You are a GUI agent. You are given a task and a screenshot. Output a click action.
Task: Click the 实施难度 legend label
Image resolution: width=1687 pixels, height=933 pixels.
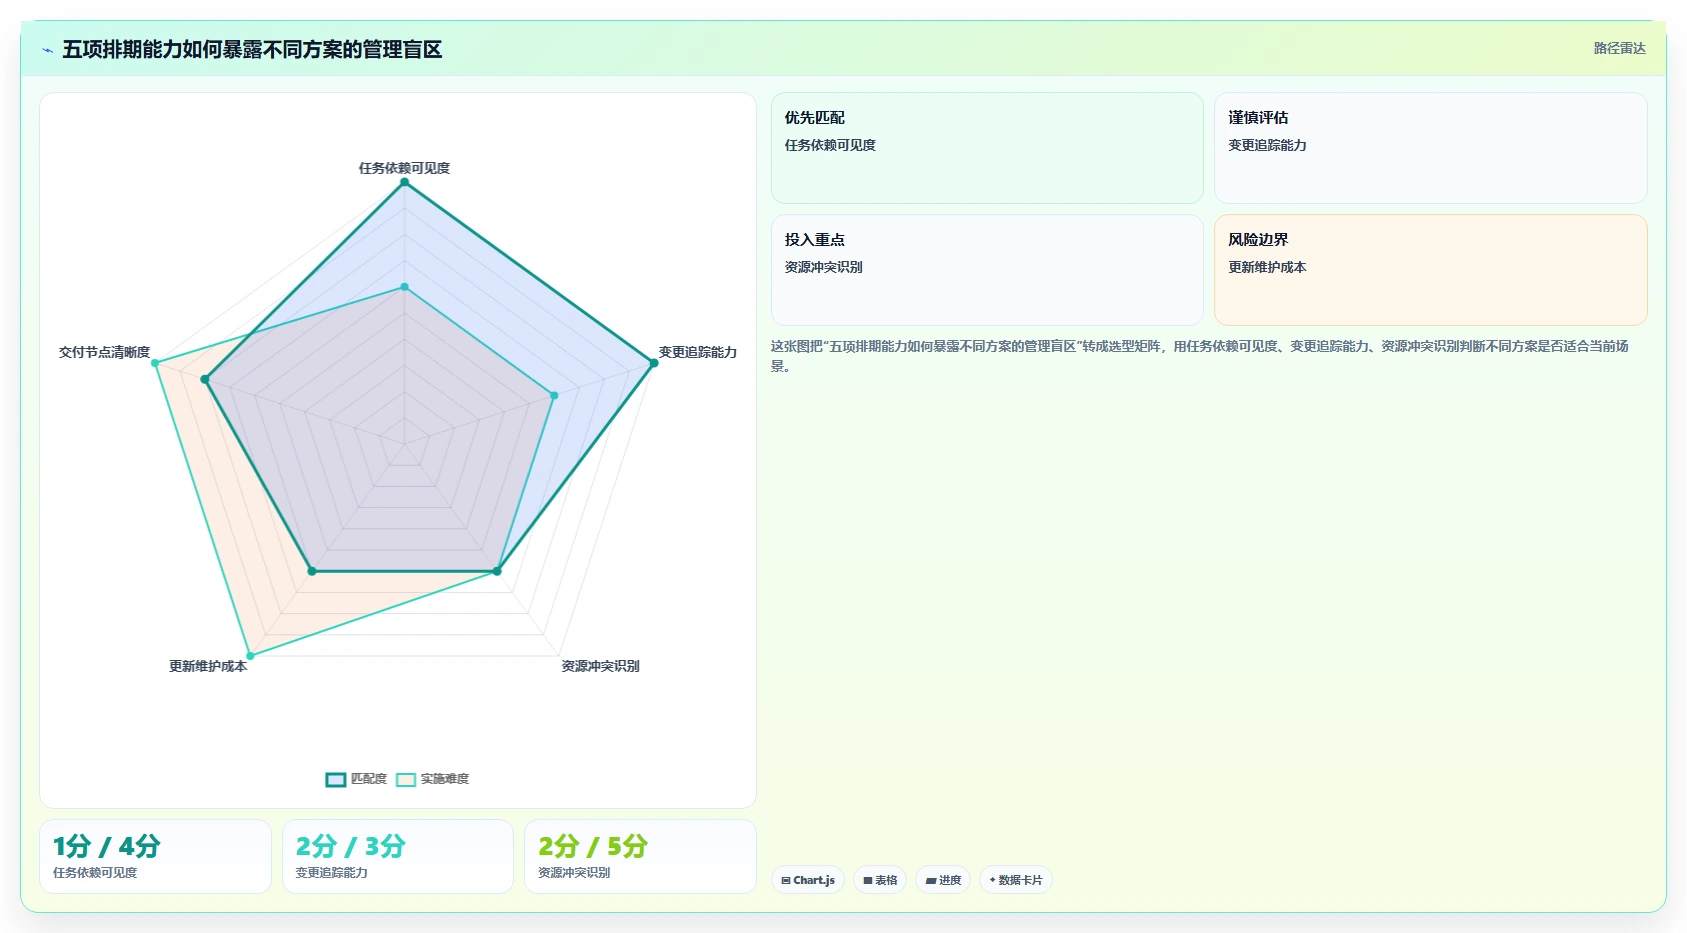(x=445, y=779)
